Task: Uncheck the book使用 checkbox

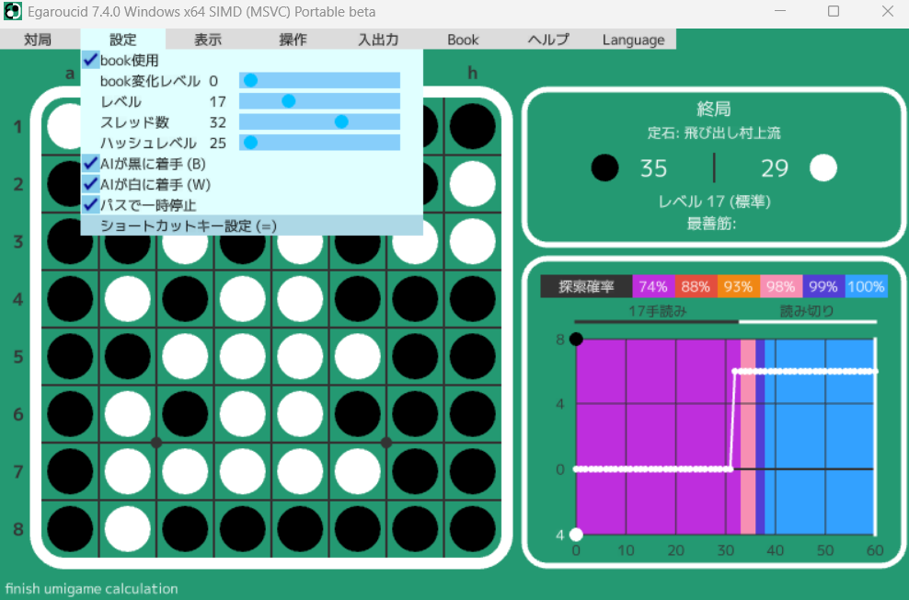Action: click(90, 60)
